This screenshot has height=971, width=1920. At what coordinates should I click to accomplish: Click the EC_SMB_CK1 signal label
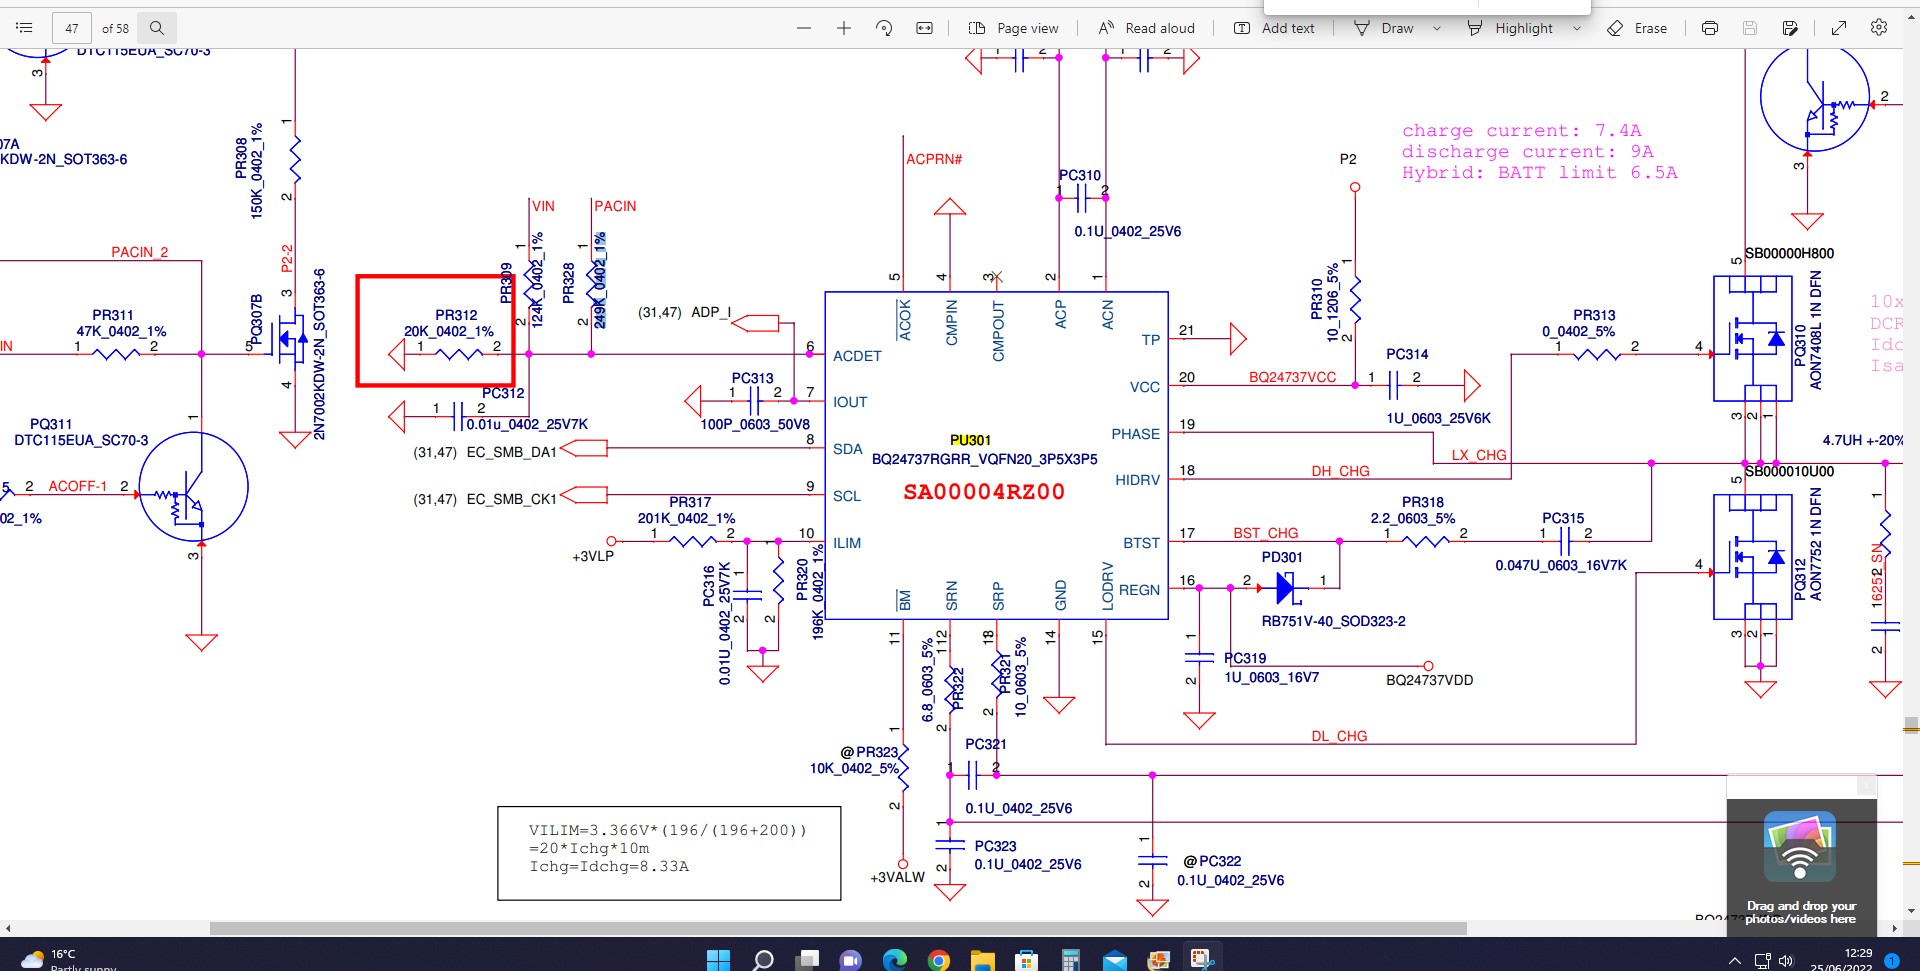pyautogui.click(x=511, y=499)
